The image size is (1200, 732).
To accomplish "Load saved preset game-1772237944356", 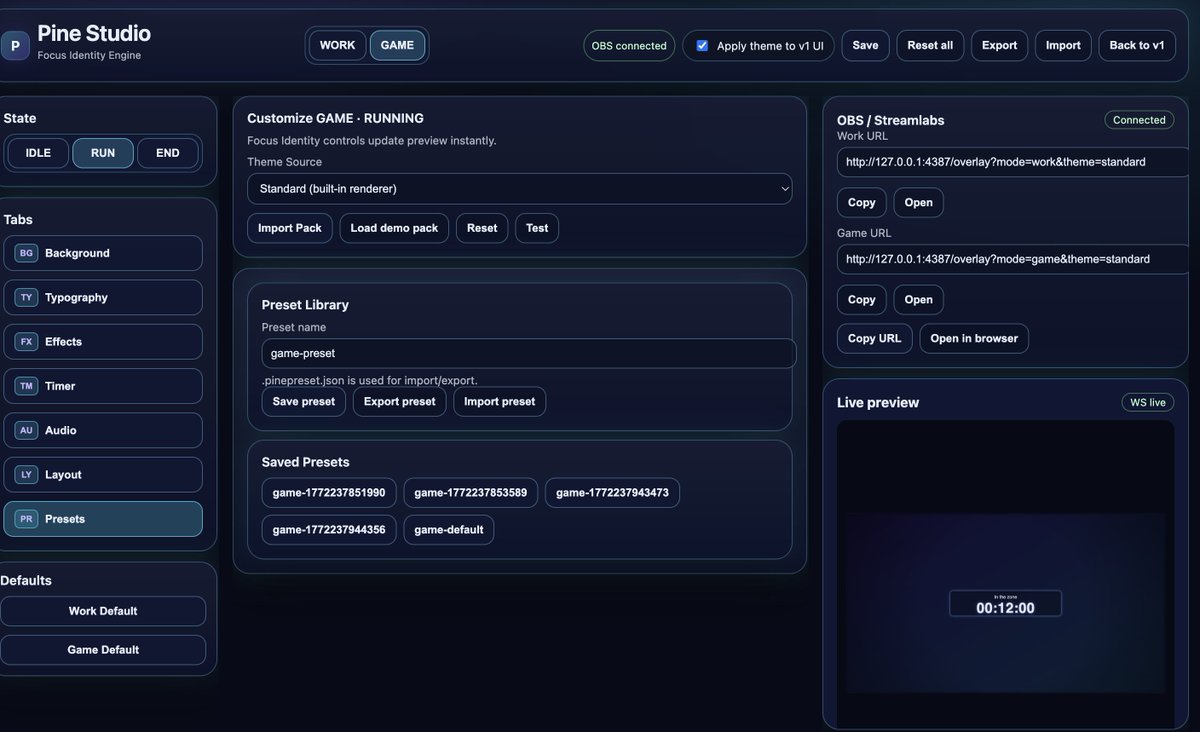I will click(329, 529).
